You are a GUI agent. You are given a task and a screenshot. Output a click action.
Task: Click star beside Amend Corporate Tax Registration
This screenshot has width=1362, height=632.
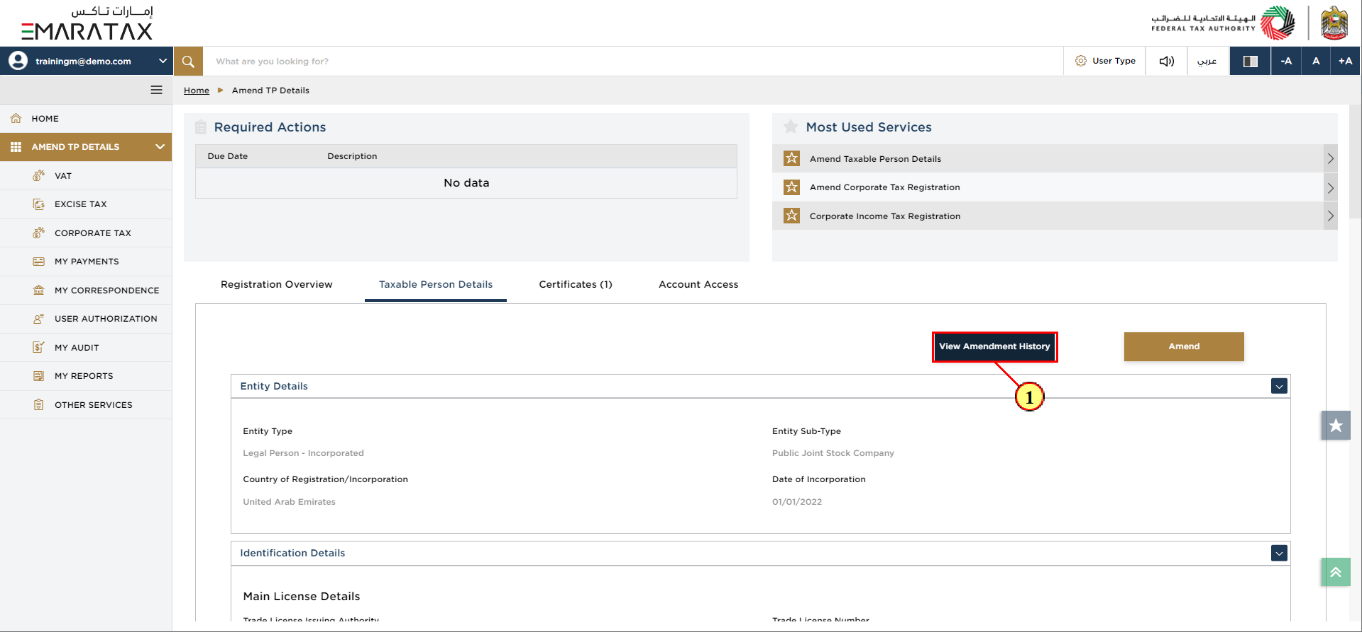pyautogui.click(x=791, y=187)
